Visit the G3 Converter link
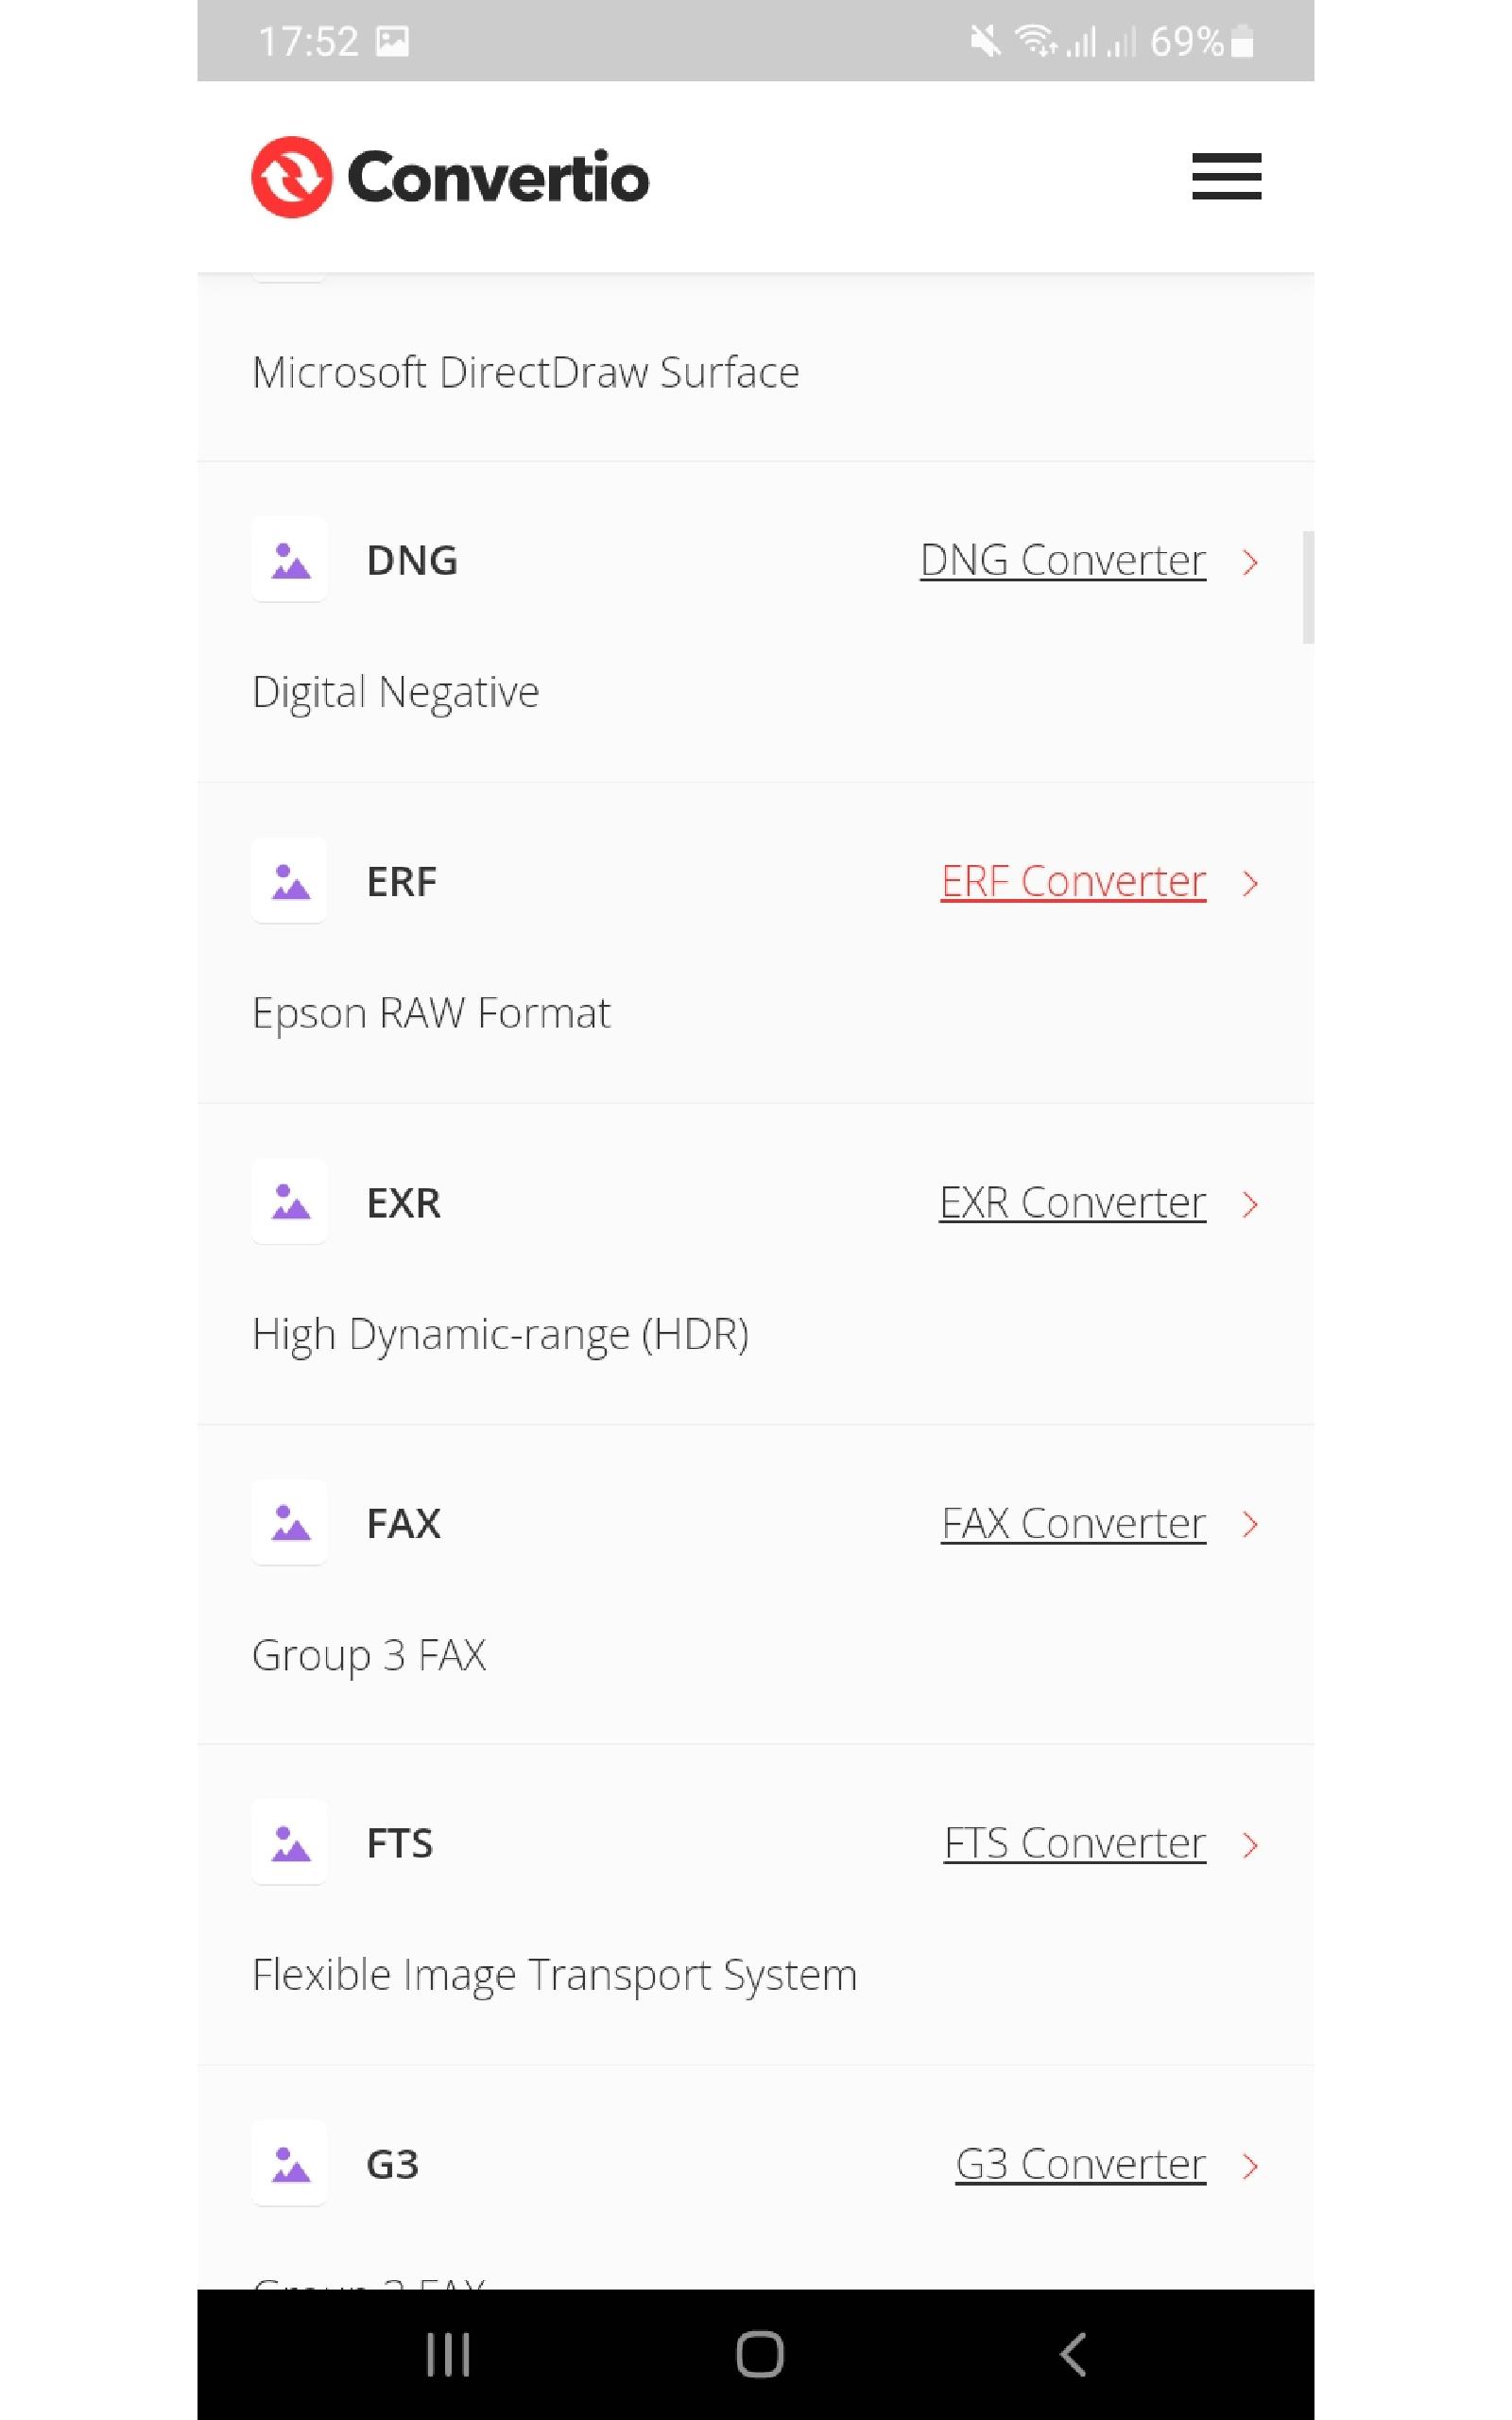 pos(1080,2164)
